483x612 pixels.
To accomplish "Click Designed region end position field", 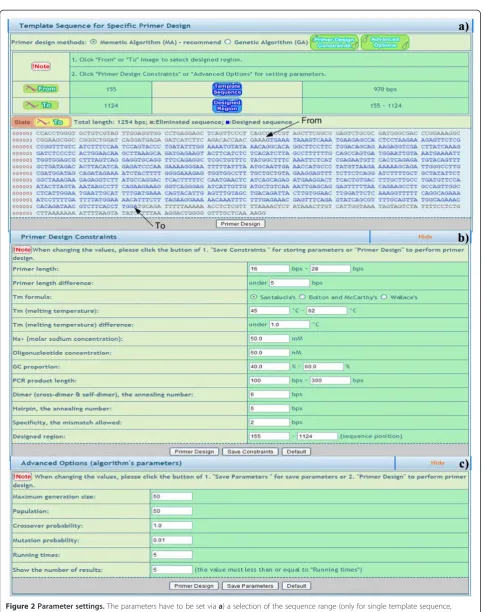I will (317, 436).
